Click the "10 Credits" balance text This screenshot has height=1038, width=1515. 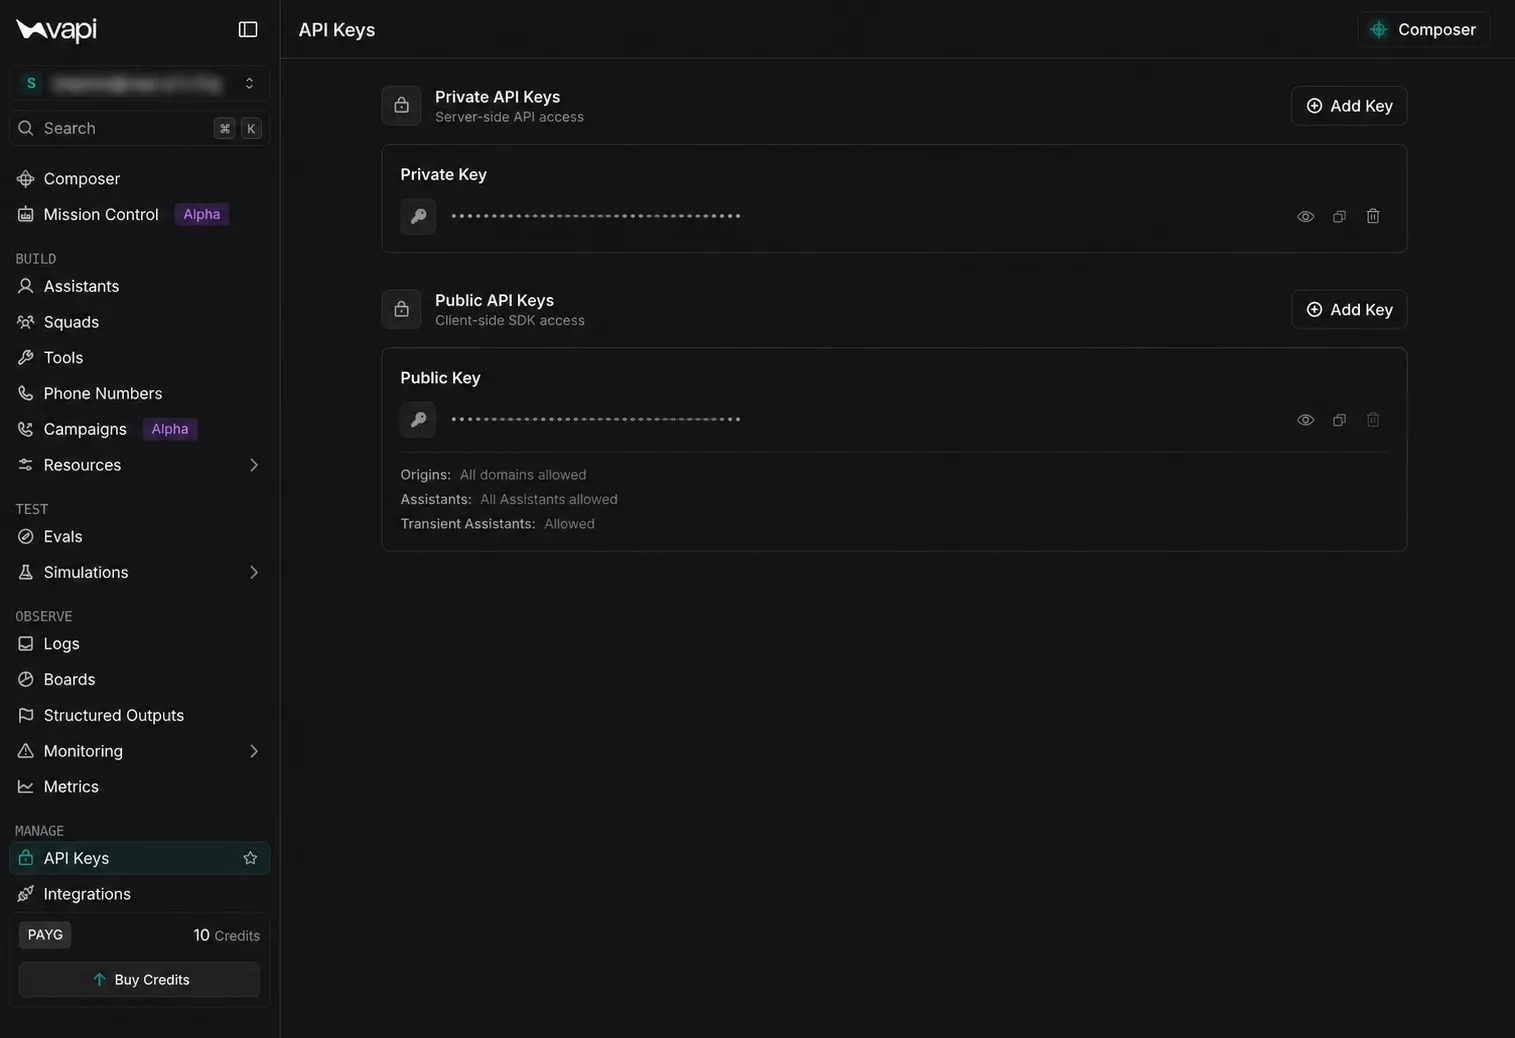[x=226, y=935]
